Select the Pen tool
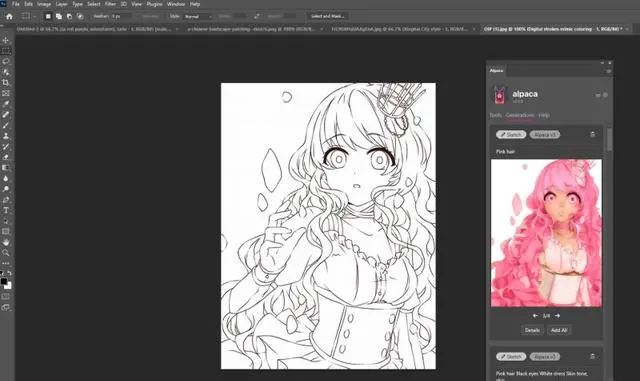640x381 pixels. pyautogui.click(x=6, y=200)
